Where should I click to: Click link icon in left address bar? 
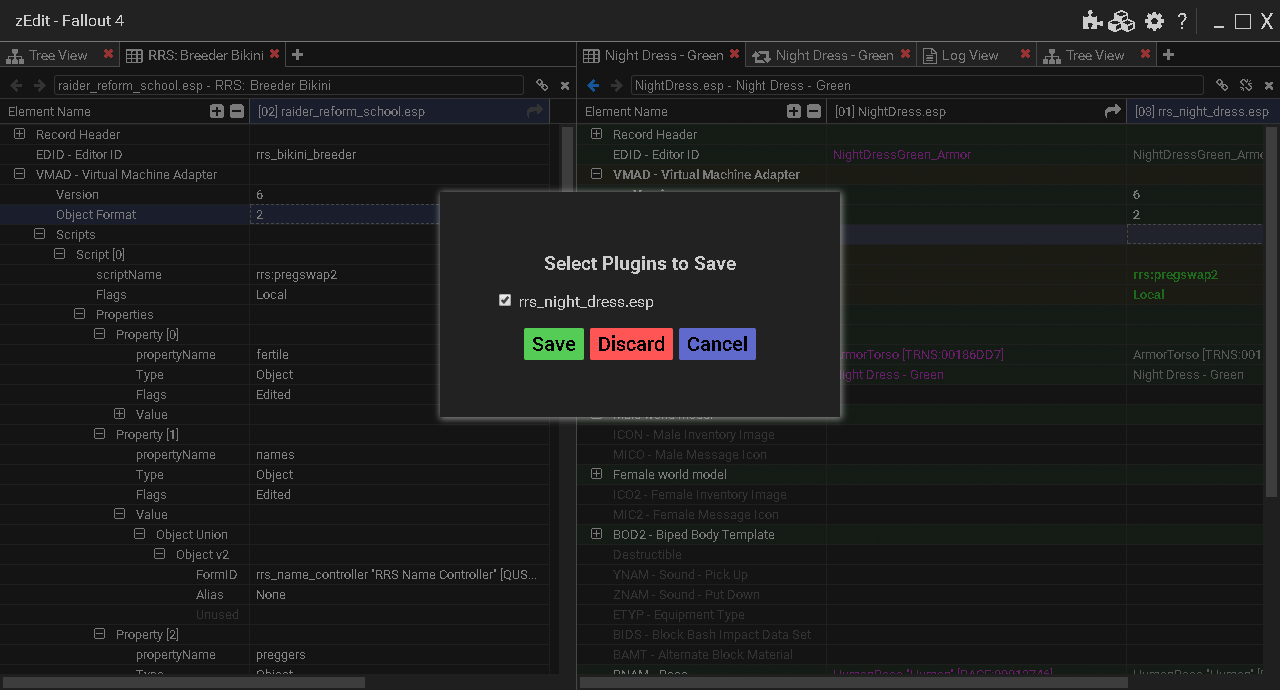[542, 86]
